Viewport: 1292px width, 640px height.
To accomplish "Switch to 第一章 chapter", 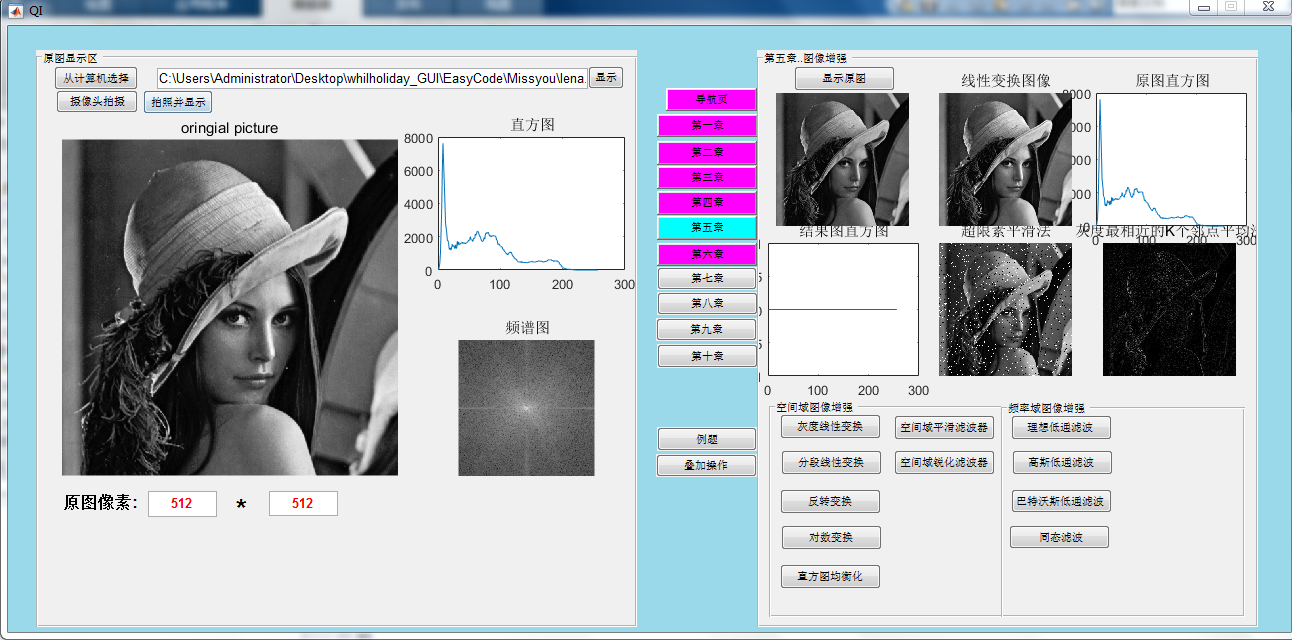I will coord(707,126).
